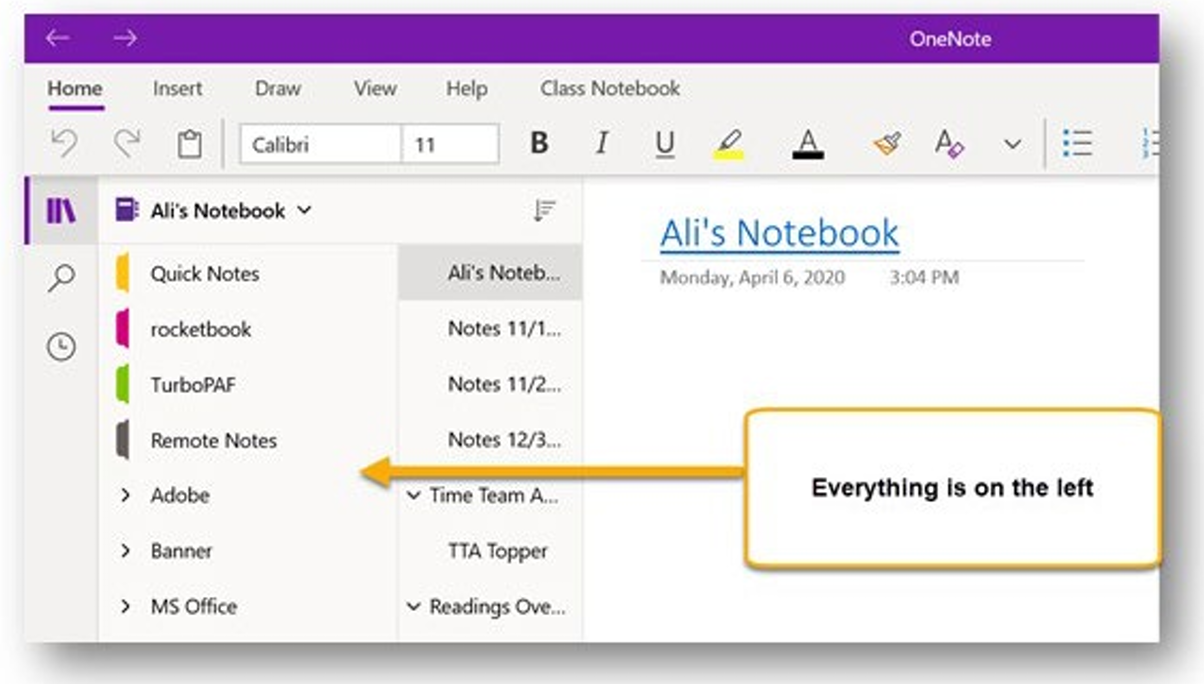
Task: Open the Notebooks navigation icon
Action: [60, 210]
